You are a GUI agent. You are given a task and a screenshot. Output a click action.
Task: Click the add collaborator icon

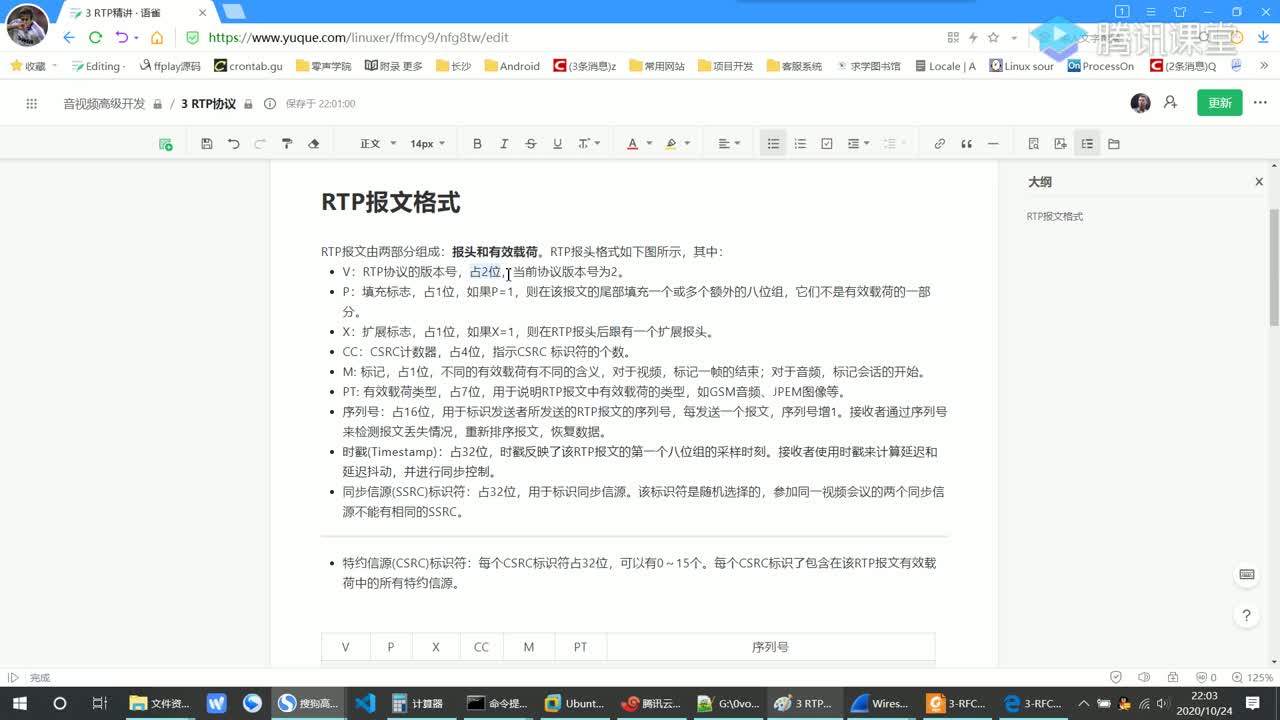pyautogui.click(x=1171, y=103)
